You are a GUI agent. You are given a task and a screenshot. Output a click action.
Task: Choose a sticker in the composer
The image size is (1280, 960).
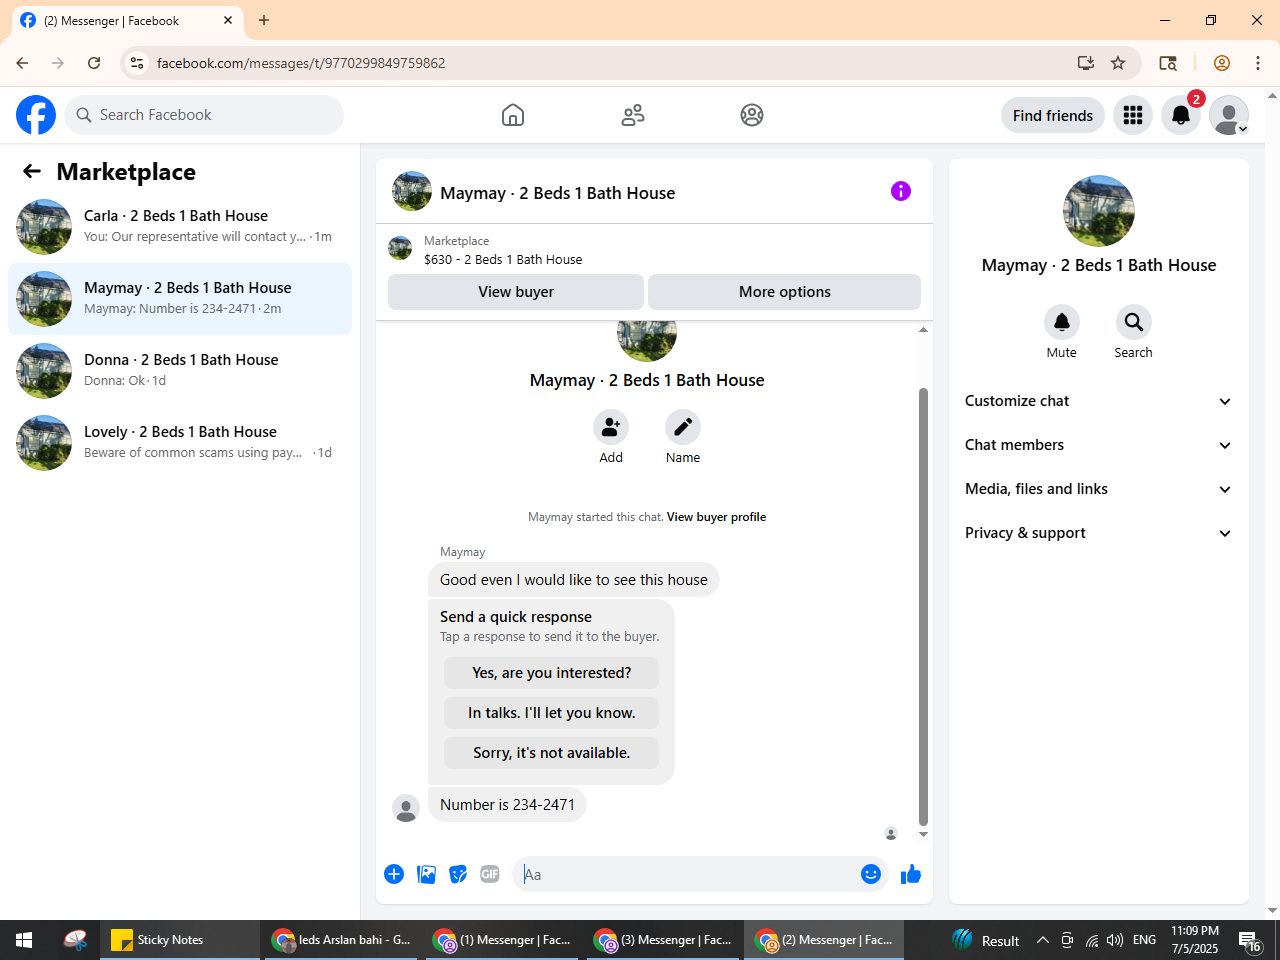[x=459, y=874]
